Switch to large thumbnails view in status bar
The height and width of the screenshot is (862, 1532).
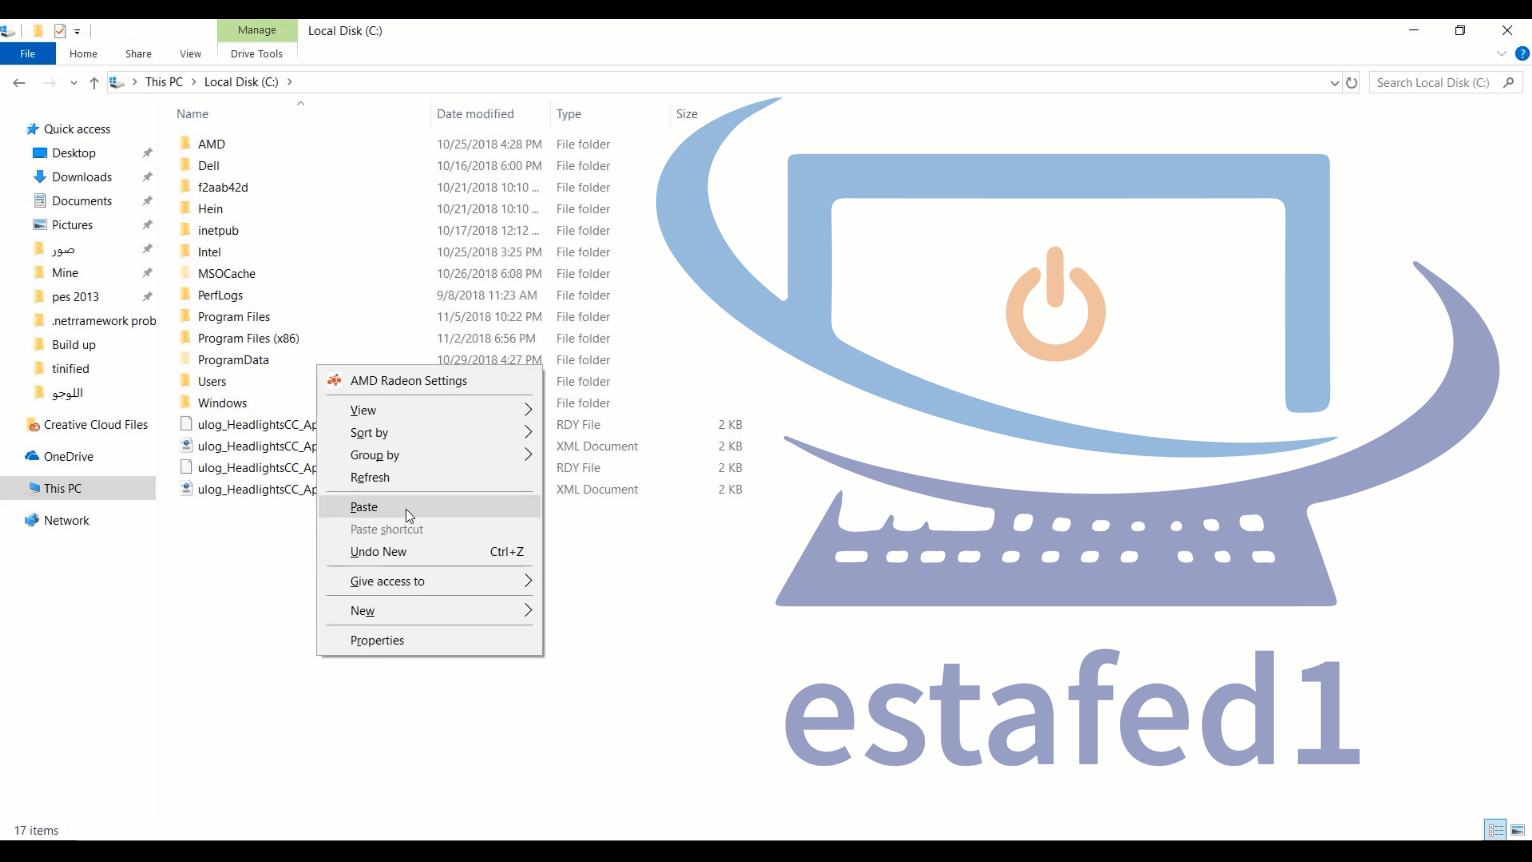tap(1518, 830)
